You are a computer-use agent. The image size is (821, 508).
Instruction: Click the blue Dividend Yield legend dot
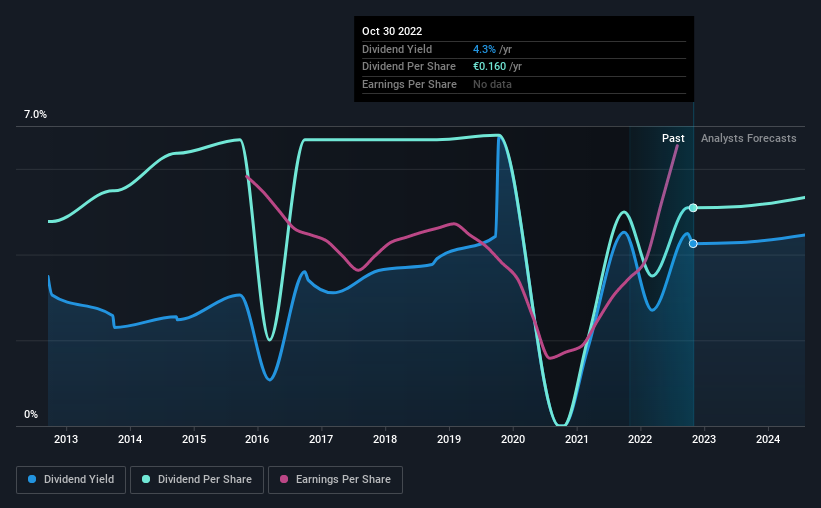32,479
